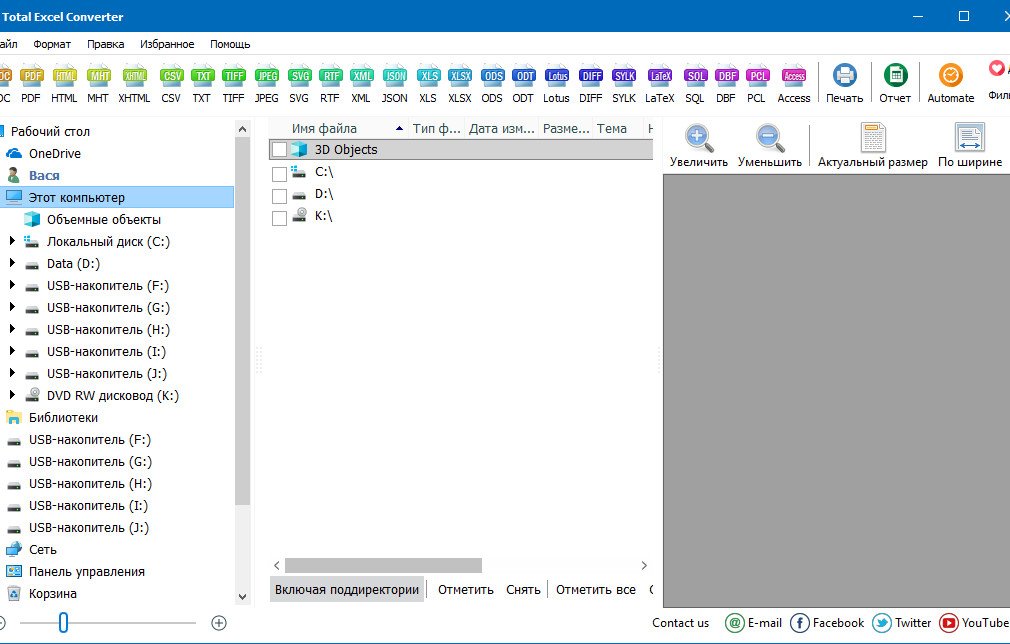
Task: Pick the SVG output icon
Action: (x=300, y=84)
